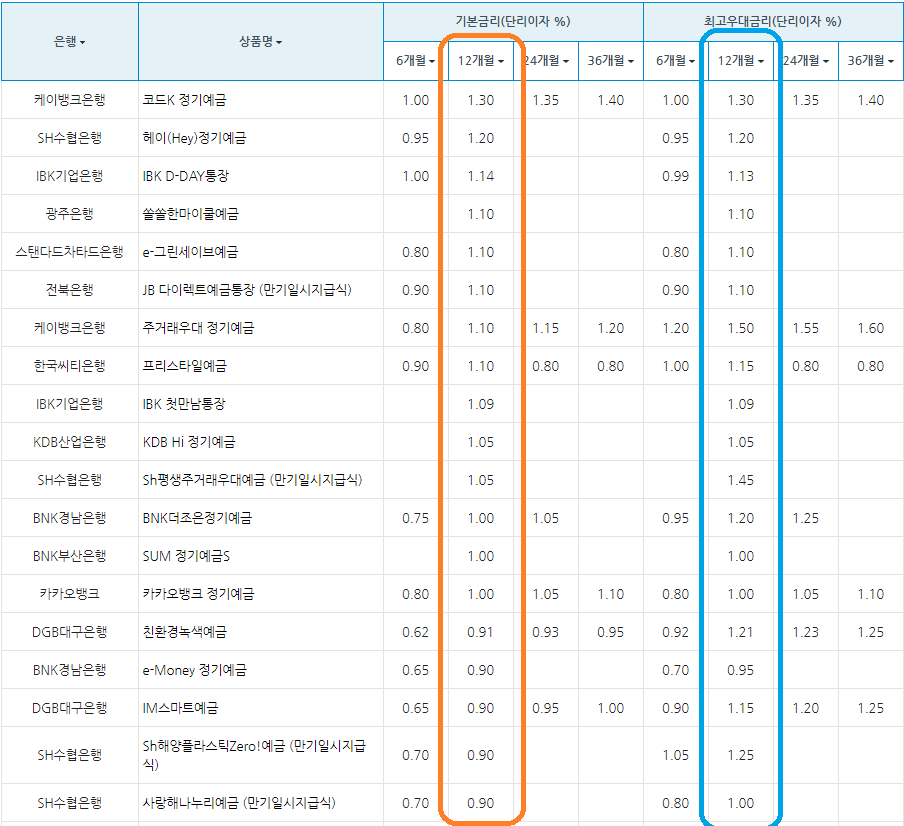Click 0.62 six-month rate for 친환경녹색예금

(x=415, y=632)
